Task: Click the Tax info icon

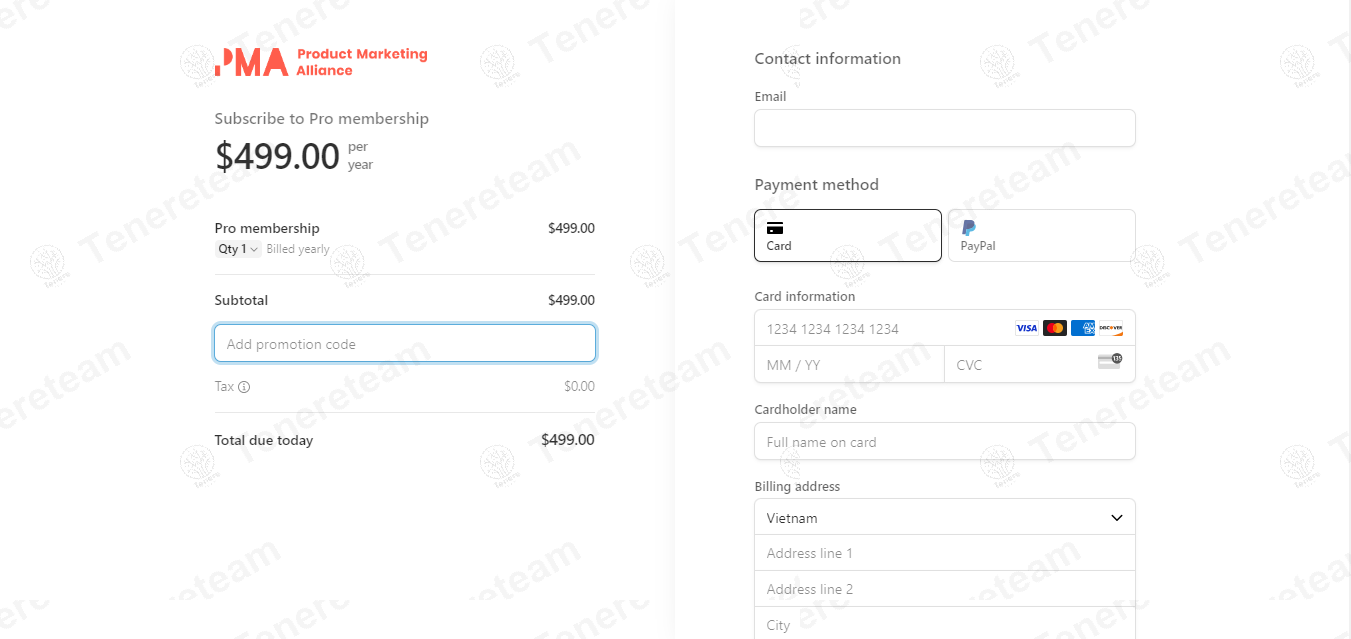Action: [244, 387]
